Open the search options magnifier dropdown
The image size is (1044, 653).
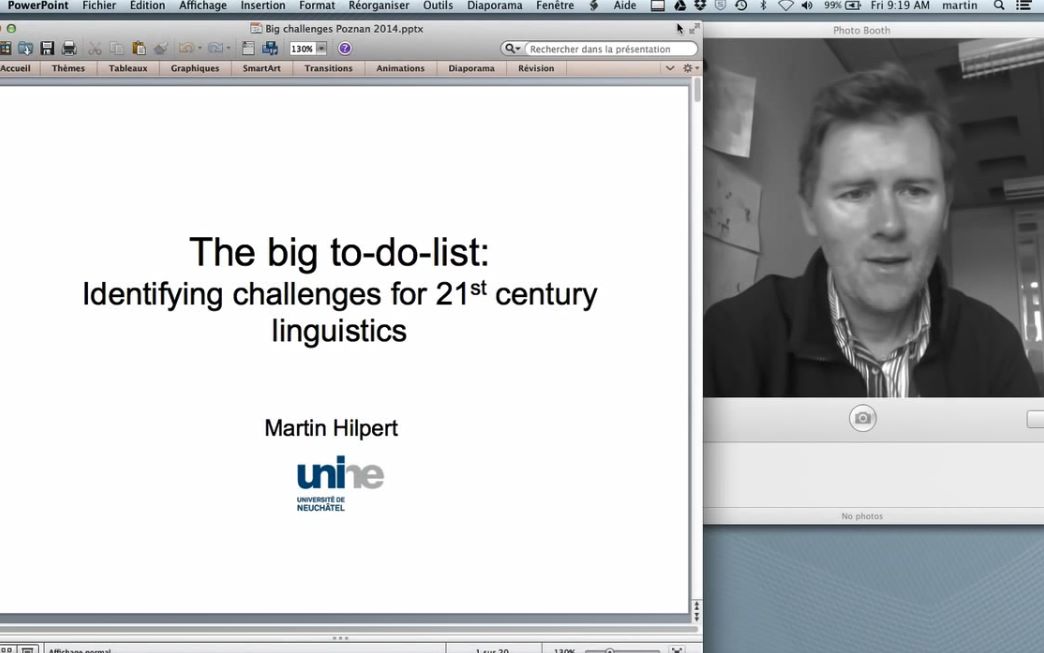click(512, 49)
